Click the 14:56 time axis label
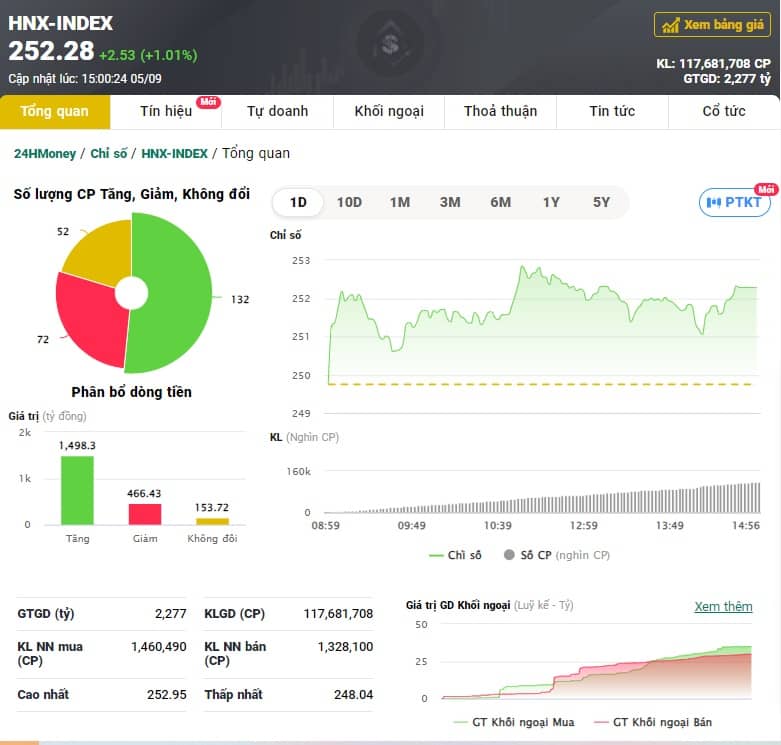781x745 pixels. [746, 525]
